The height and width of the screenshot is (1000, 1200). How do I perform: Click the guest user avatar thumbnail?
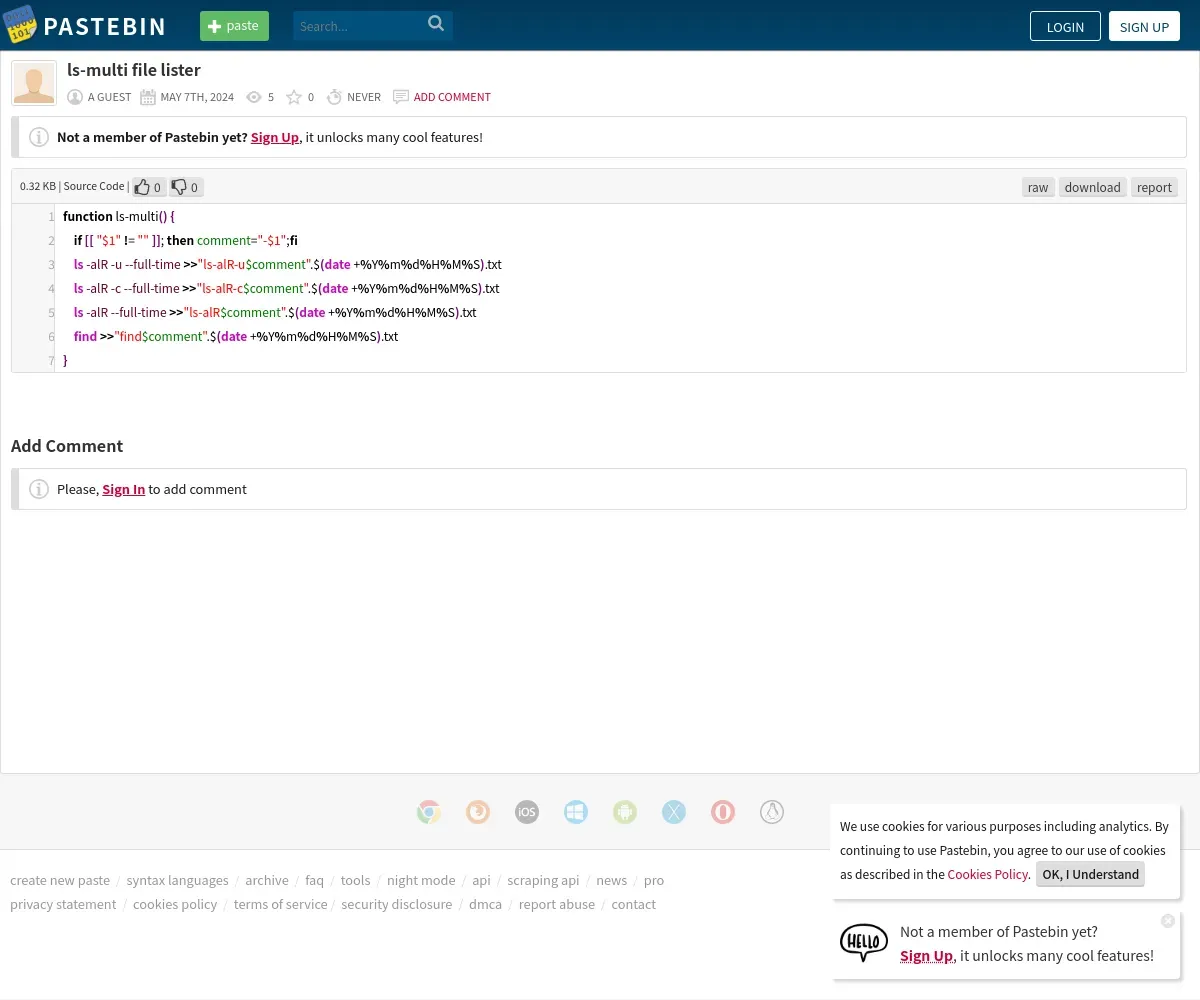pos(34,83)
